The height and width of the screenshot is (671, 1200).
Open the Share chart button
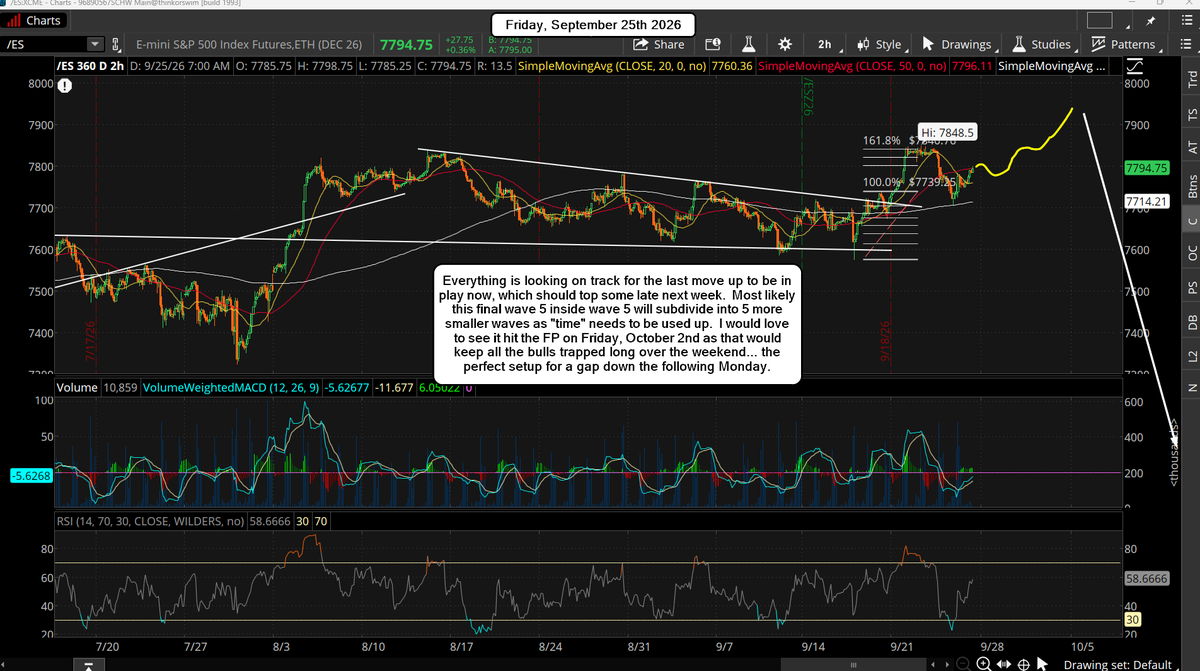[658, 44]
